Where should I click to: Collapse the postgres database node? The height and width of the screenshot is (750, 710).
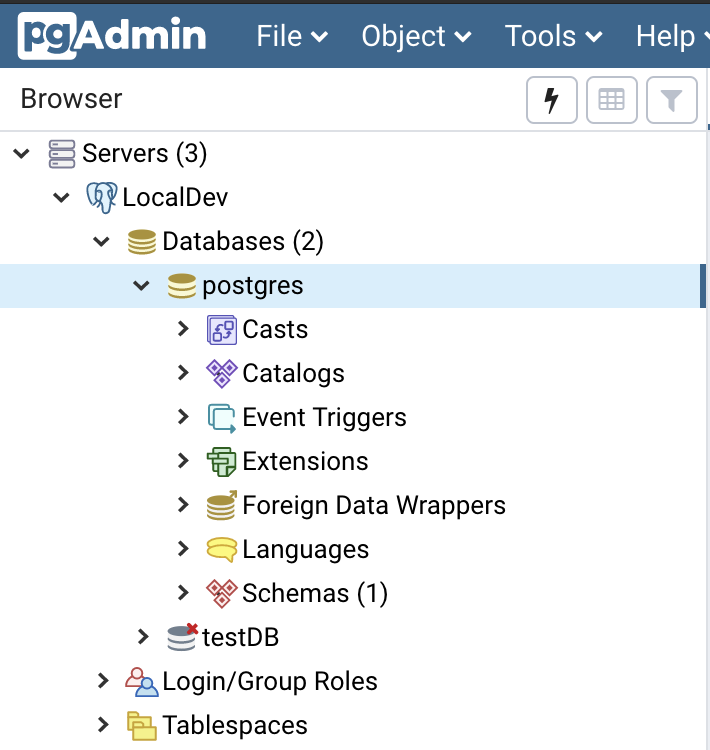point(142,286)
